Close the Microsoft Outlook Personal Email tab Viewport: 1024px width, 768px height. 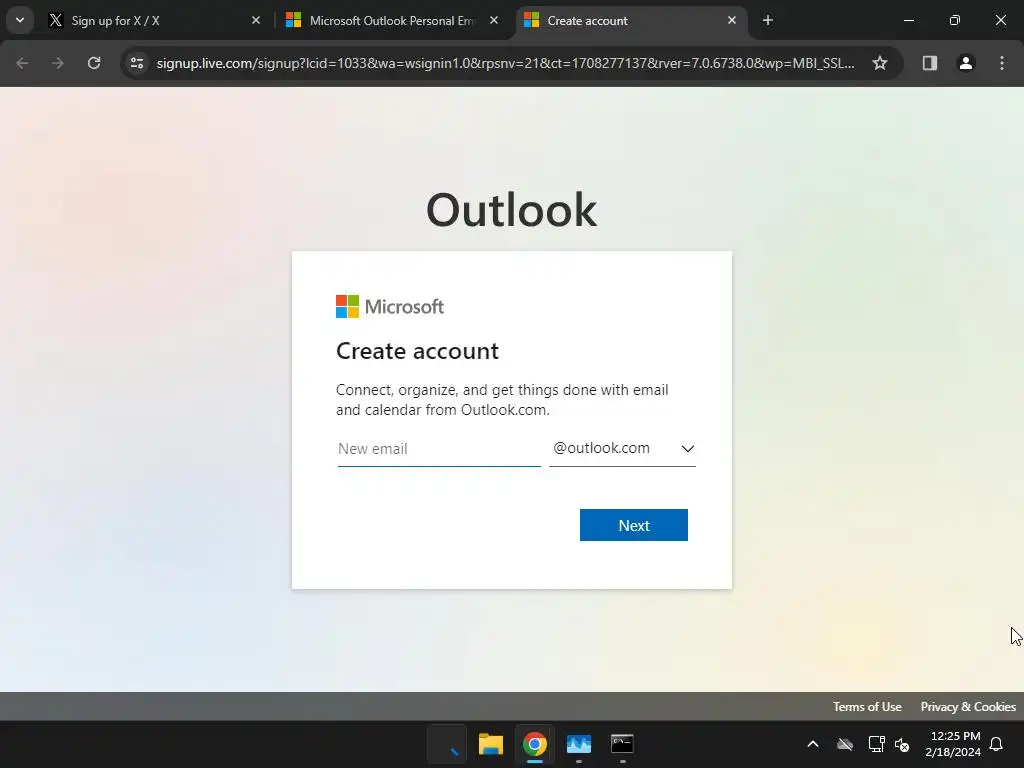point(494,20)
